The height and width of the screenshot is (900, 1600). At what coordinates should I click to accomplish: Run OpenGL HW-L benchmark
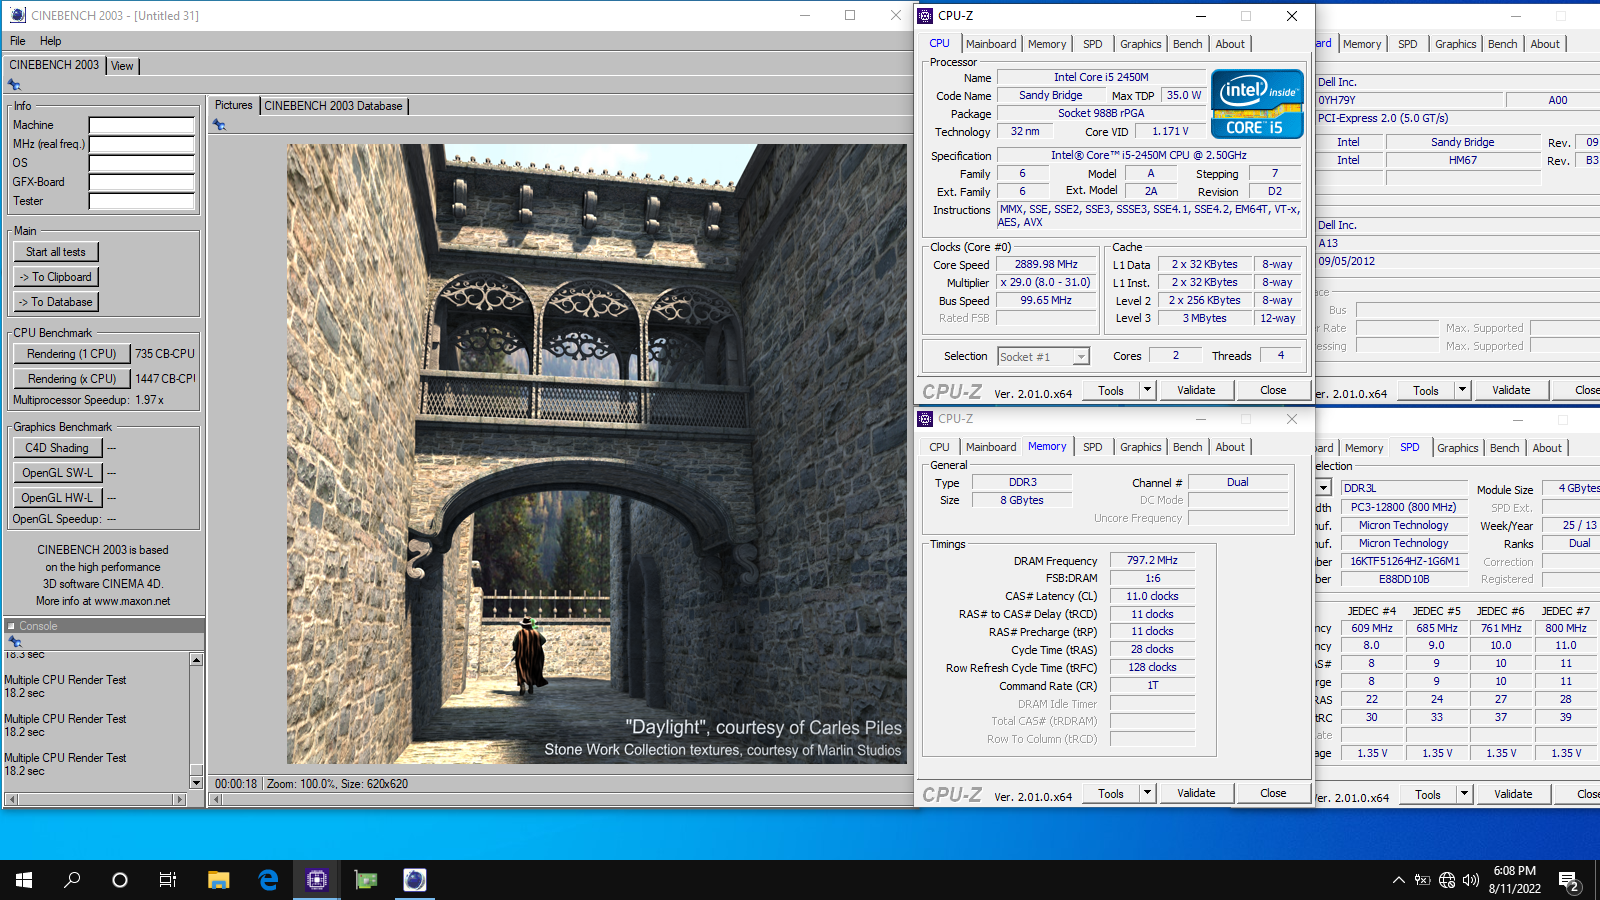(x=57, y=498)
